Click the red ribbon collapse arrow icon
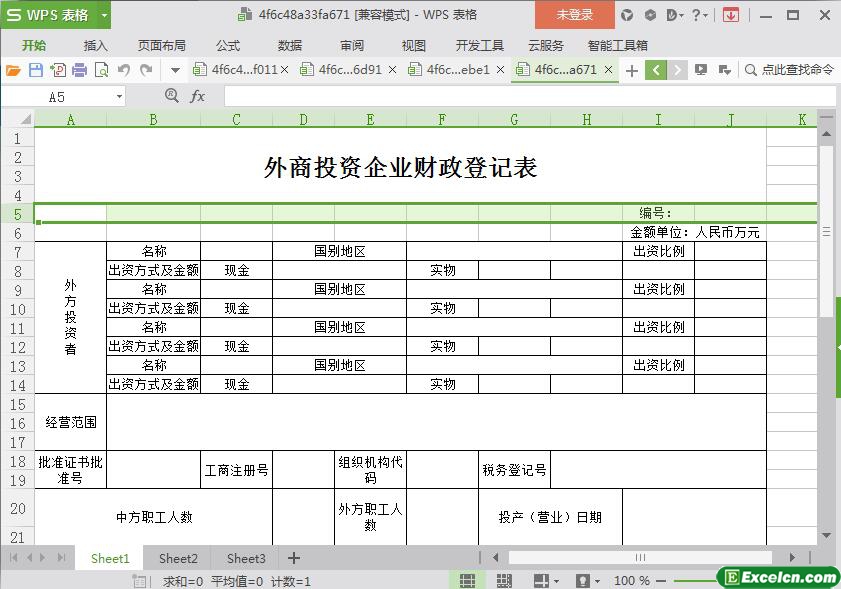This screenshot has height=589, width=841. click(731, 15)
